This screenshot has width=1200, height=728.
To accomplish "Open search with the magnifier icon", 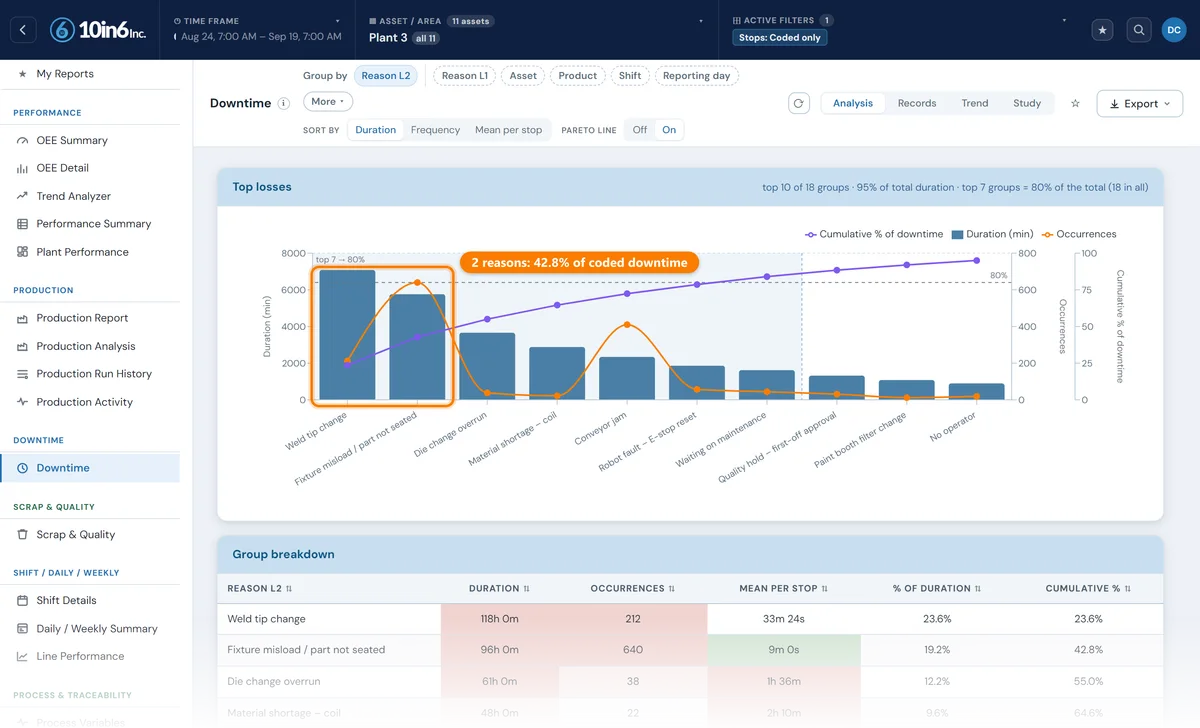I will coord(1138,30).
